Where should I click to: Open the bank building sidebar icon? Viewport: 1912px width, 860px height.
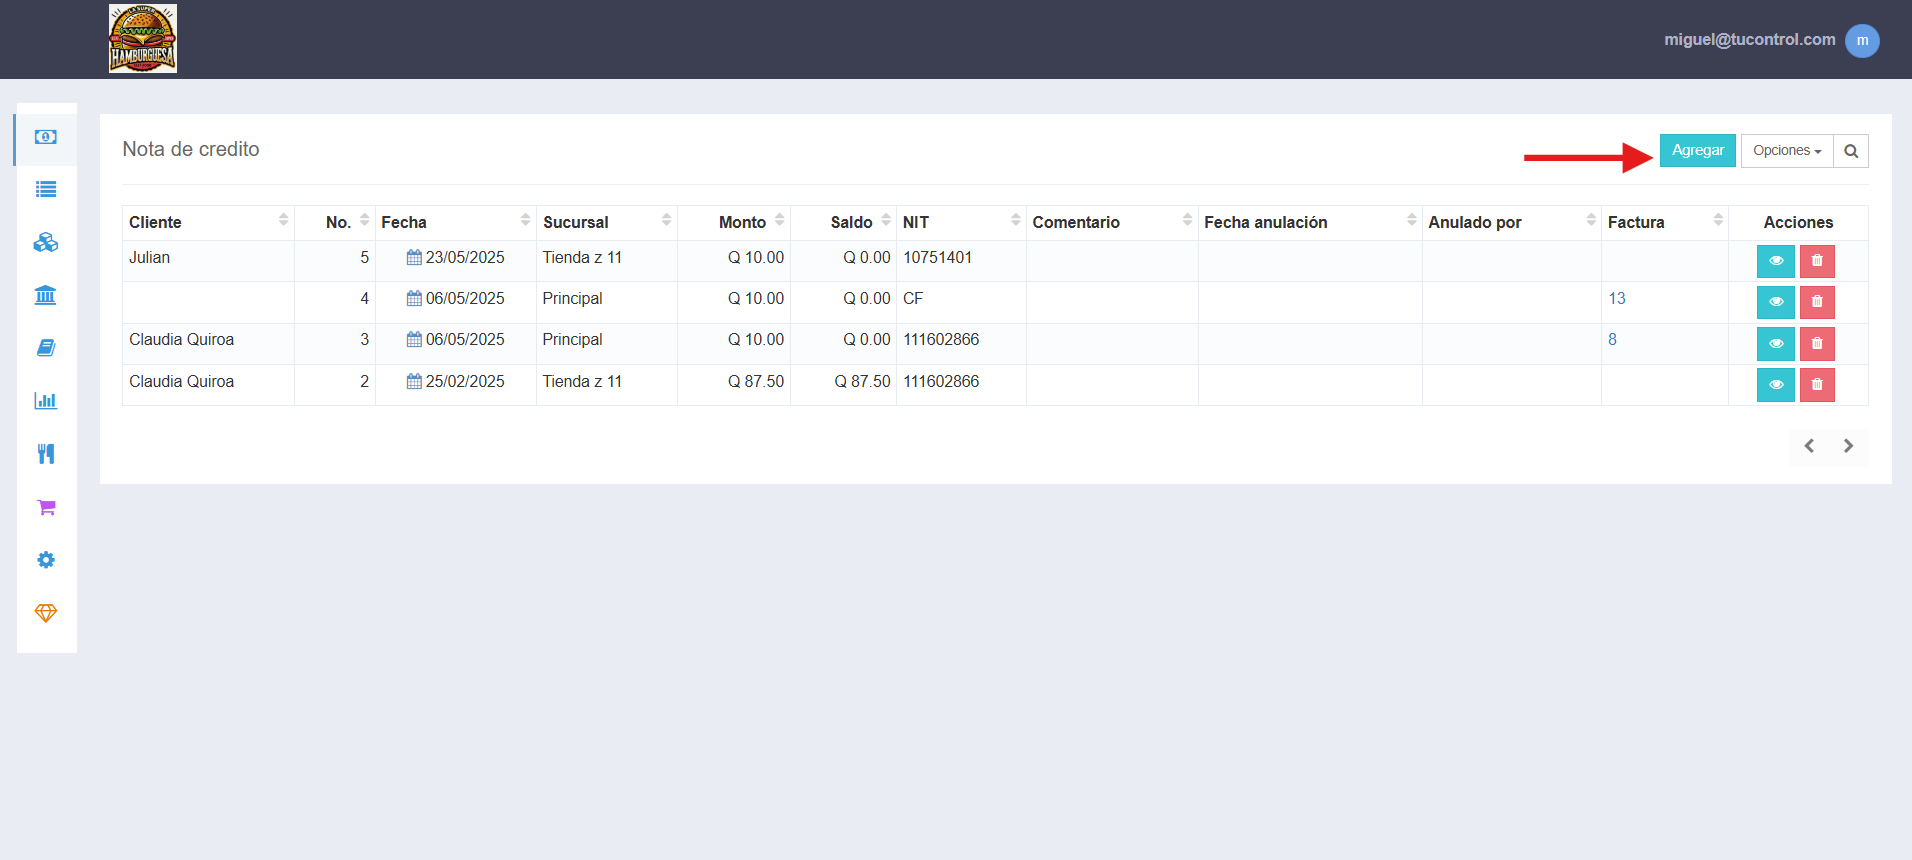click(x=46, y=295)
